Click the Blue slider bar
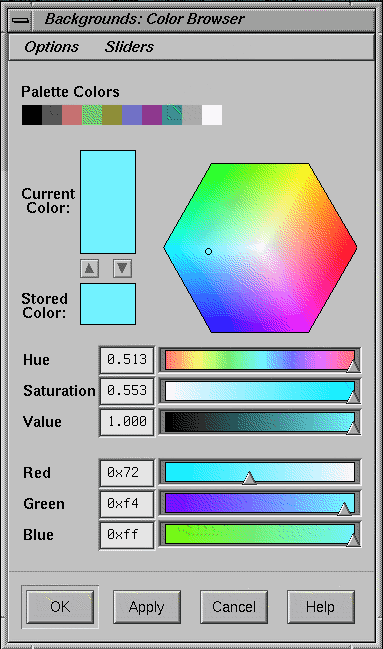The image size is (383, 649). click(260, 534)
